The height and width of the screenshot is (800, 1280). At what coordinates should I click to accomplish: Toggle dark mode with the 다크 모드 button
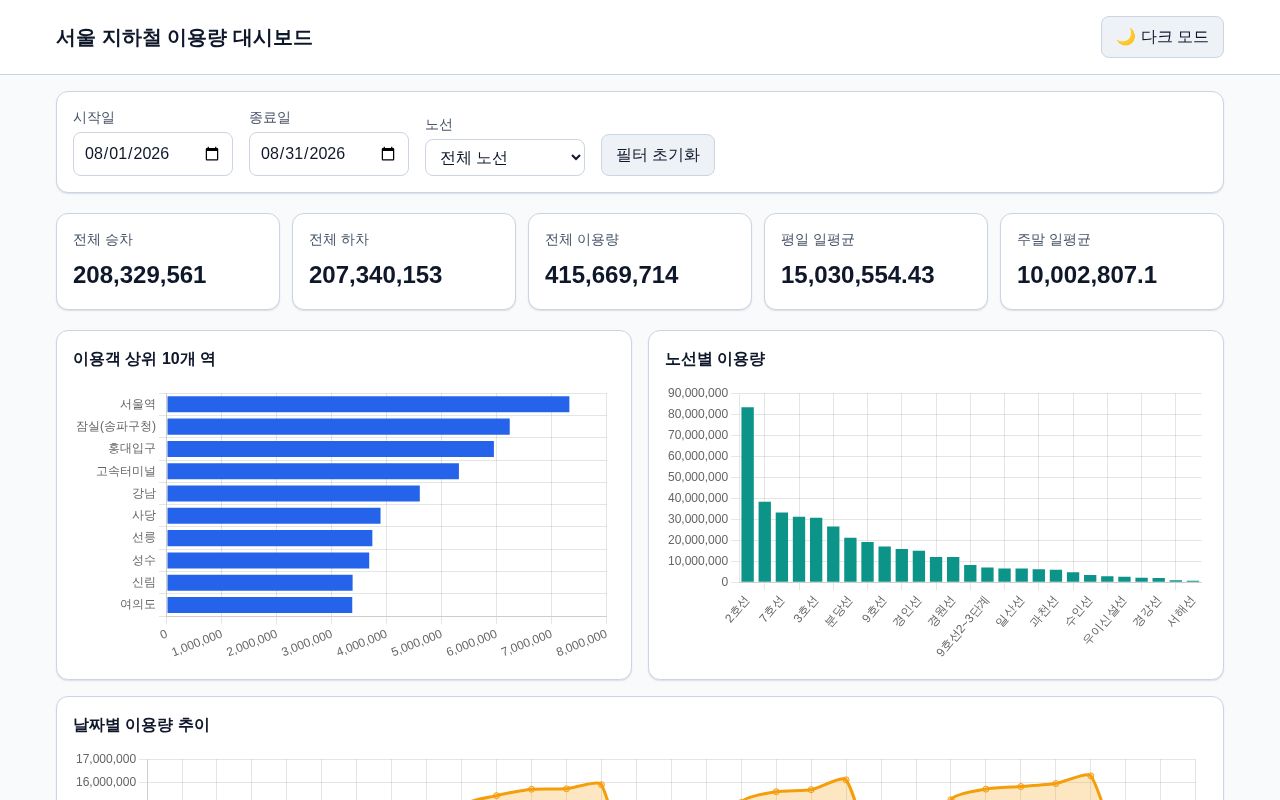(1162, 37)
